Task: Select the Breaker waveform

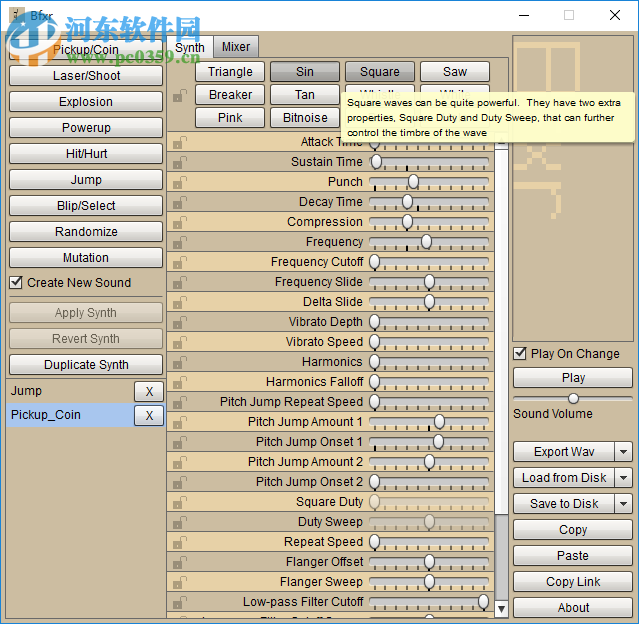Action: pos(230,95)
